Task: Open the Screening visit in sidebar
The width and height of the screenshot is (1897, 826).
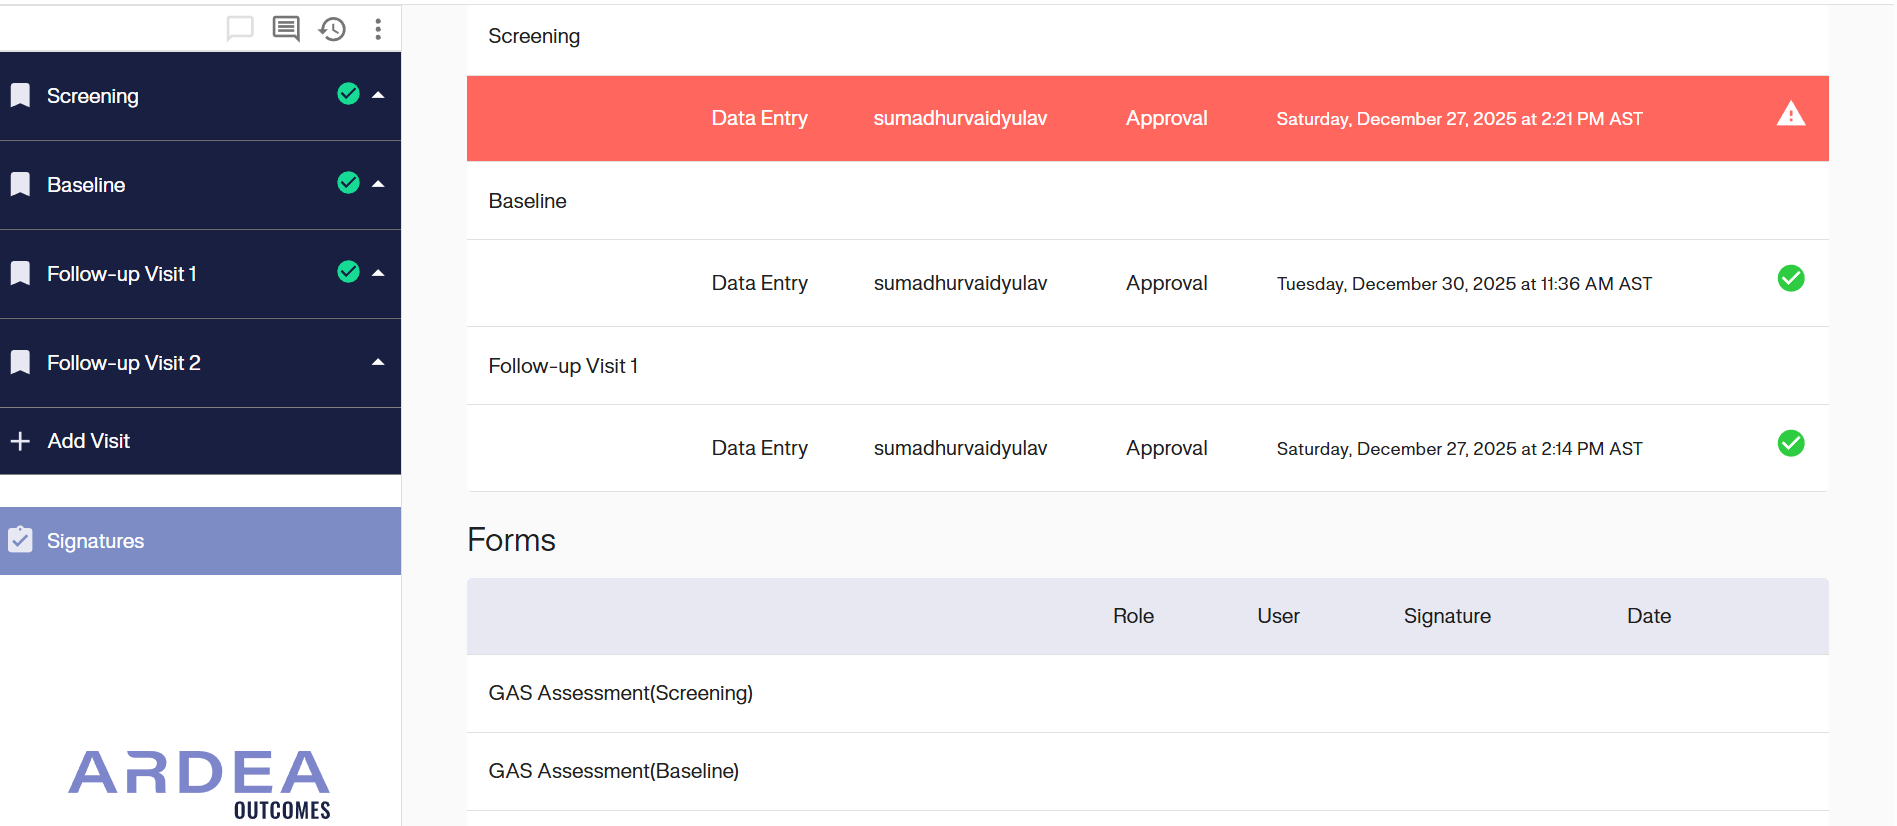Action: (x=200, y=96)
